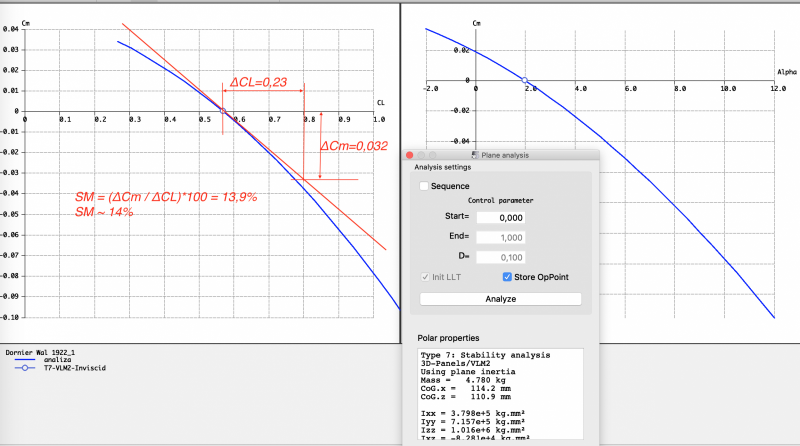
Task: Toggle the Store OpPoint checkbox
Action: click(506, 277)
